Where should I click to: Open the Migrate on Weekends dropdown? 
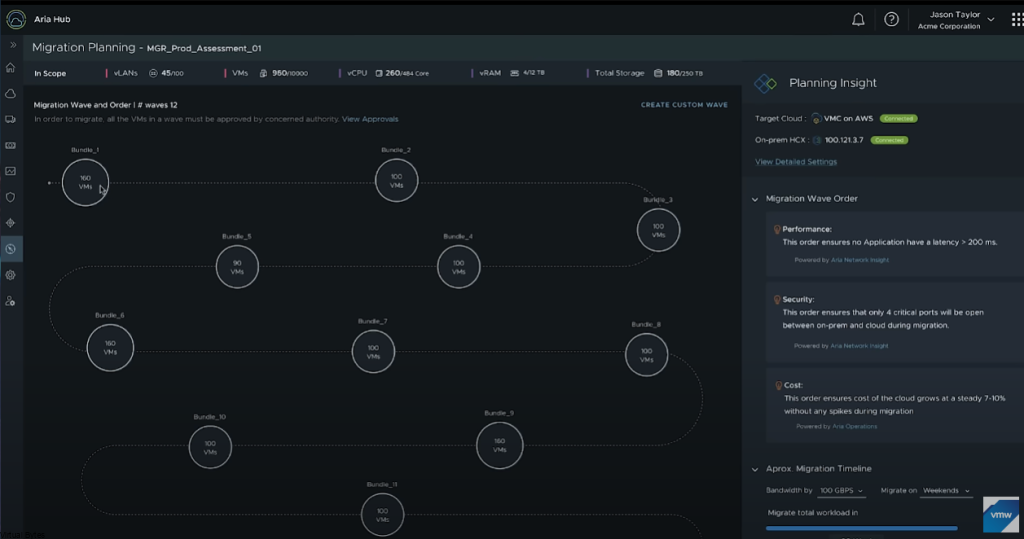click(946, 491)
